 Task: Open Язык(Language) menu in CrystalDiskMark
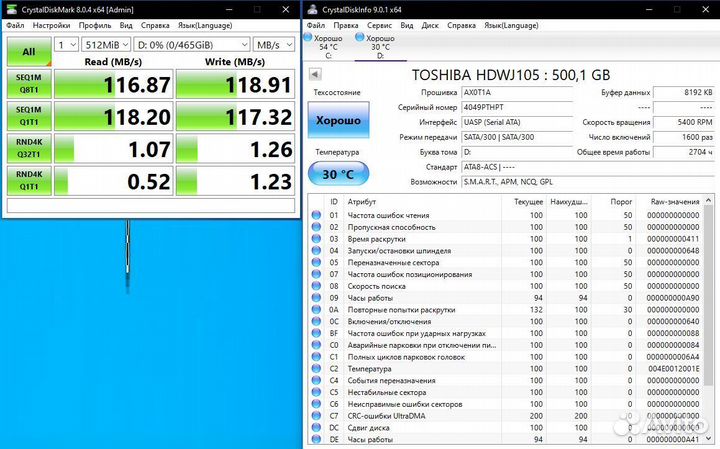[205, 25]
